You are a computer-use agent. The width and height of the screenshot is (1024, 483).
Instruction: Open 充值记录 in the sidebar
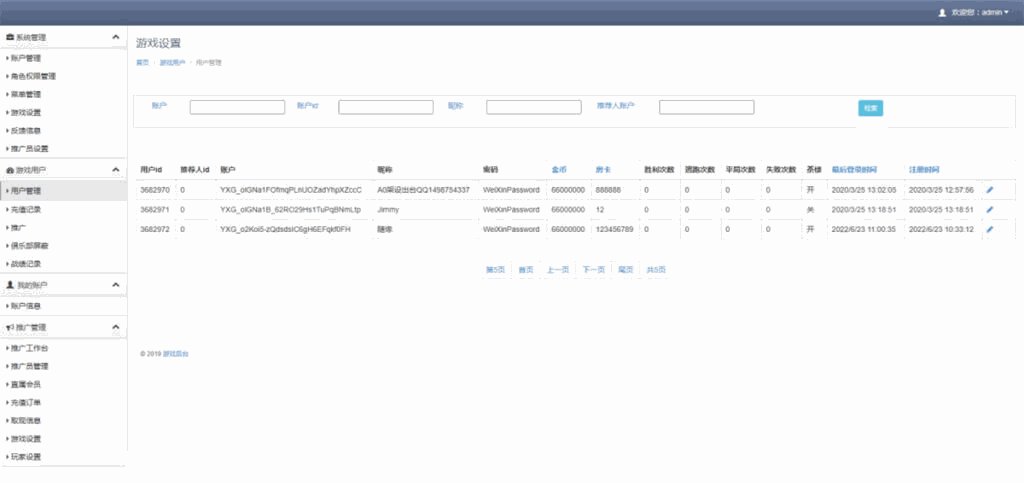click(26, 210)
